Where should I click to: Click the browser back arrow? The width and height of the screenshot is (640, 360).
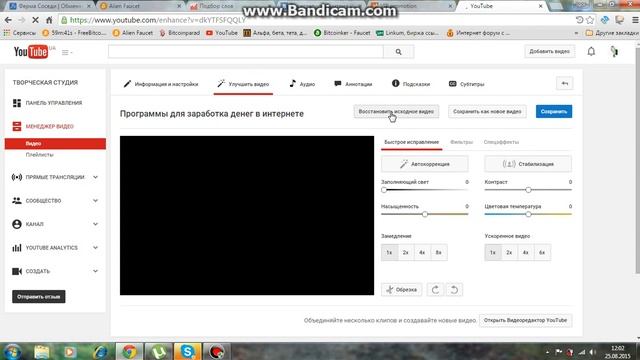8,20
